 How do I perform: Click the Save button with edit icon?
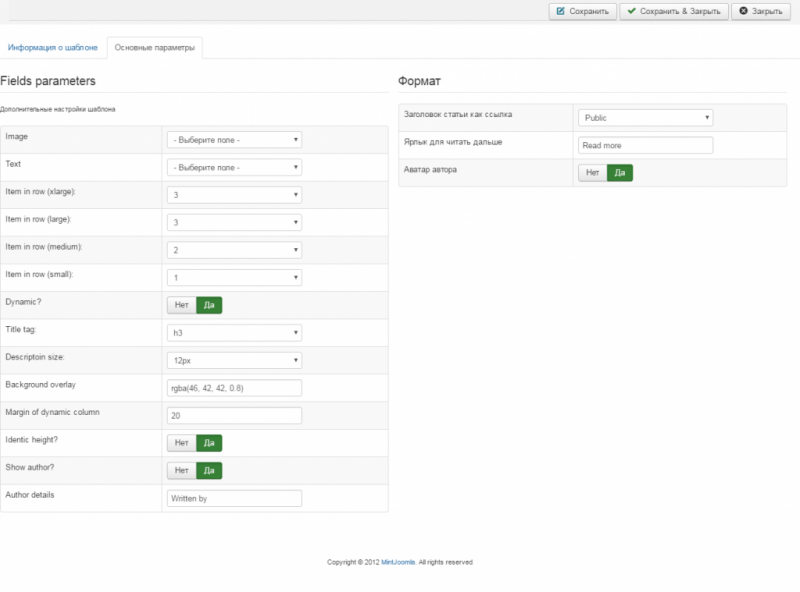tap(582, 11)
